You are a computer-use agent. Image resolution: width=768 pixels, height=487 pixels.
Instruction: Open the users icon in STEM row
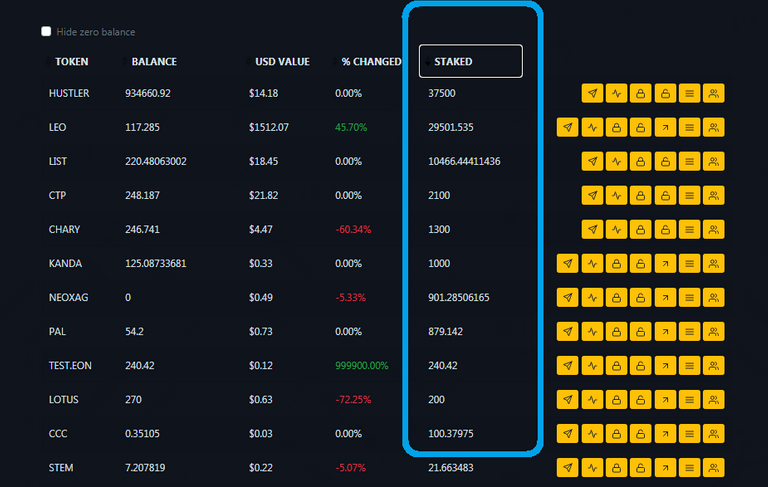714,468
